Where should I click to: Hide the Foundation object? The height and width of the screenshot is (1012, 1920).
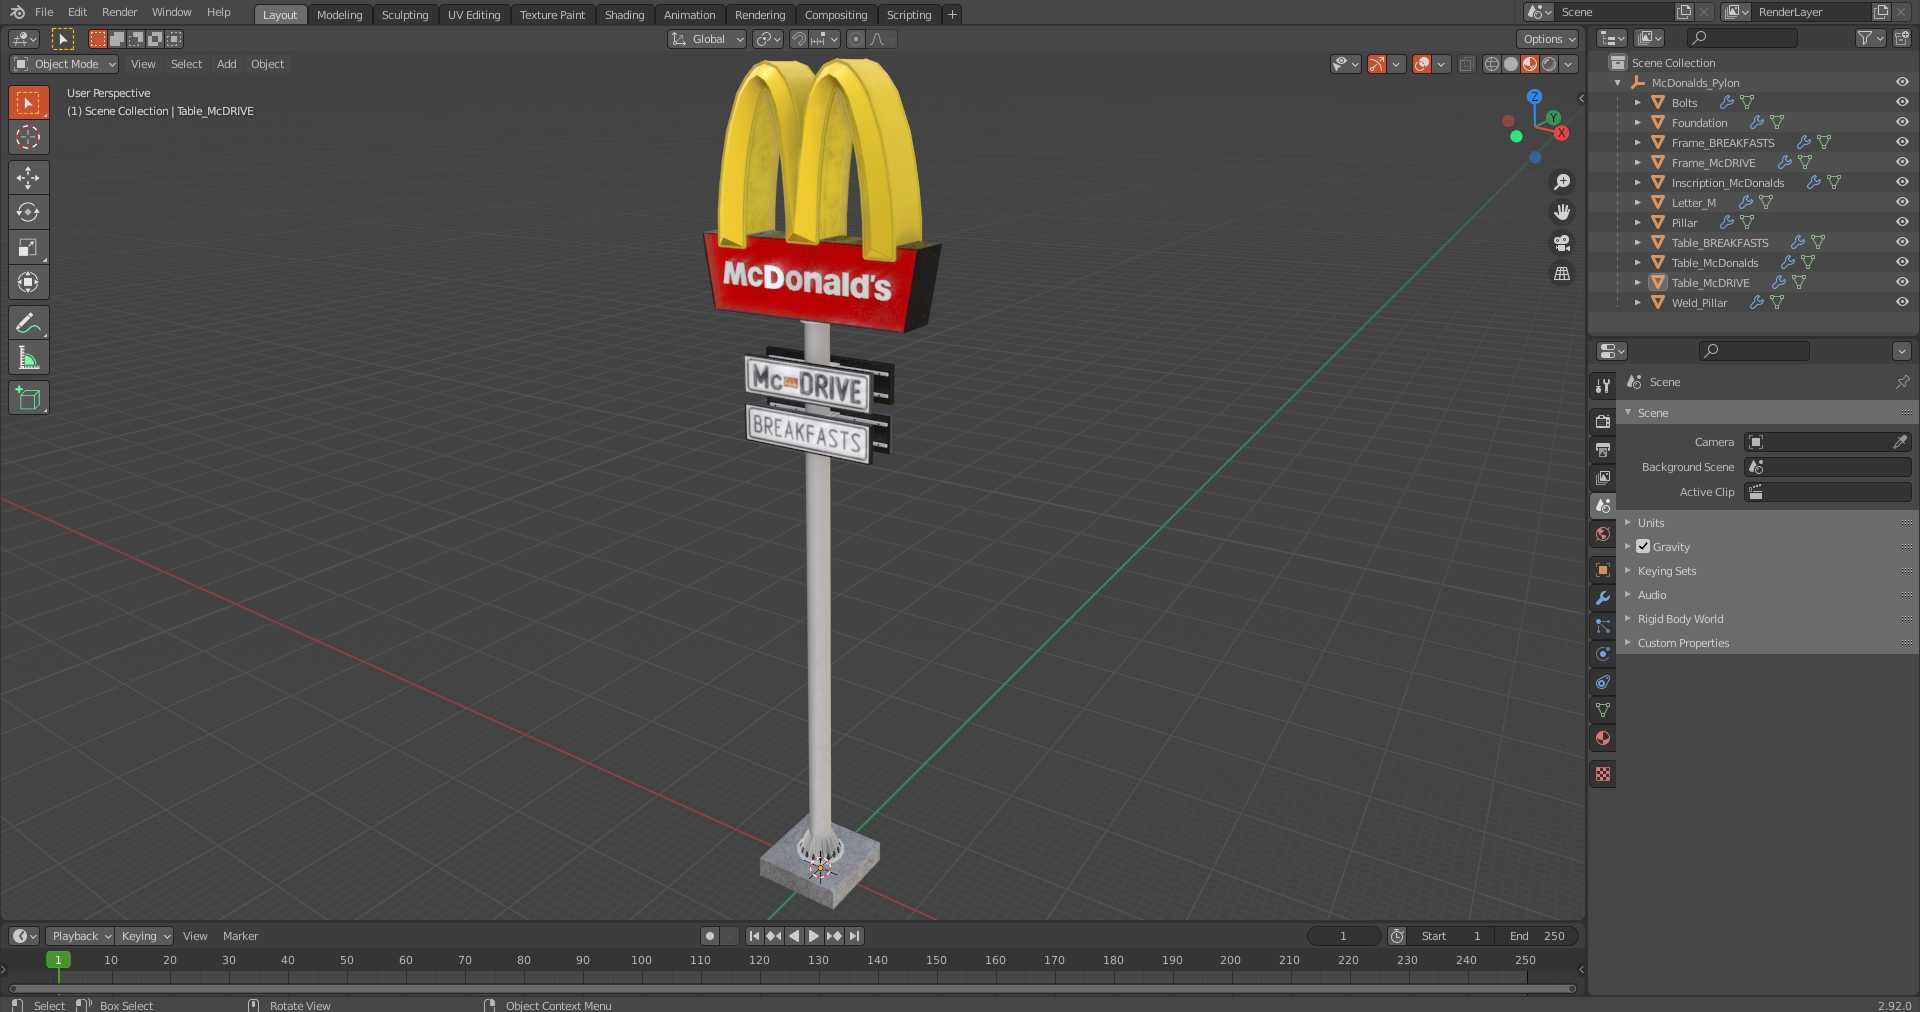[x=1902, y=122]
